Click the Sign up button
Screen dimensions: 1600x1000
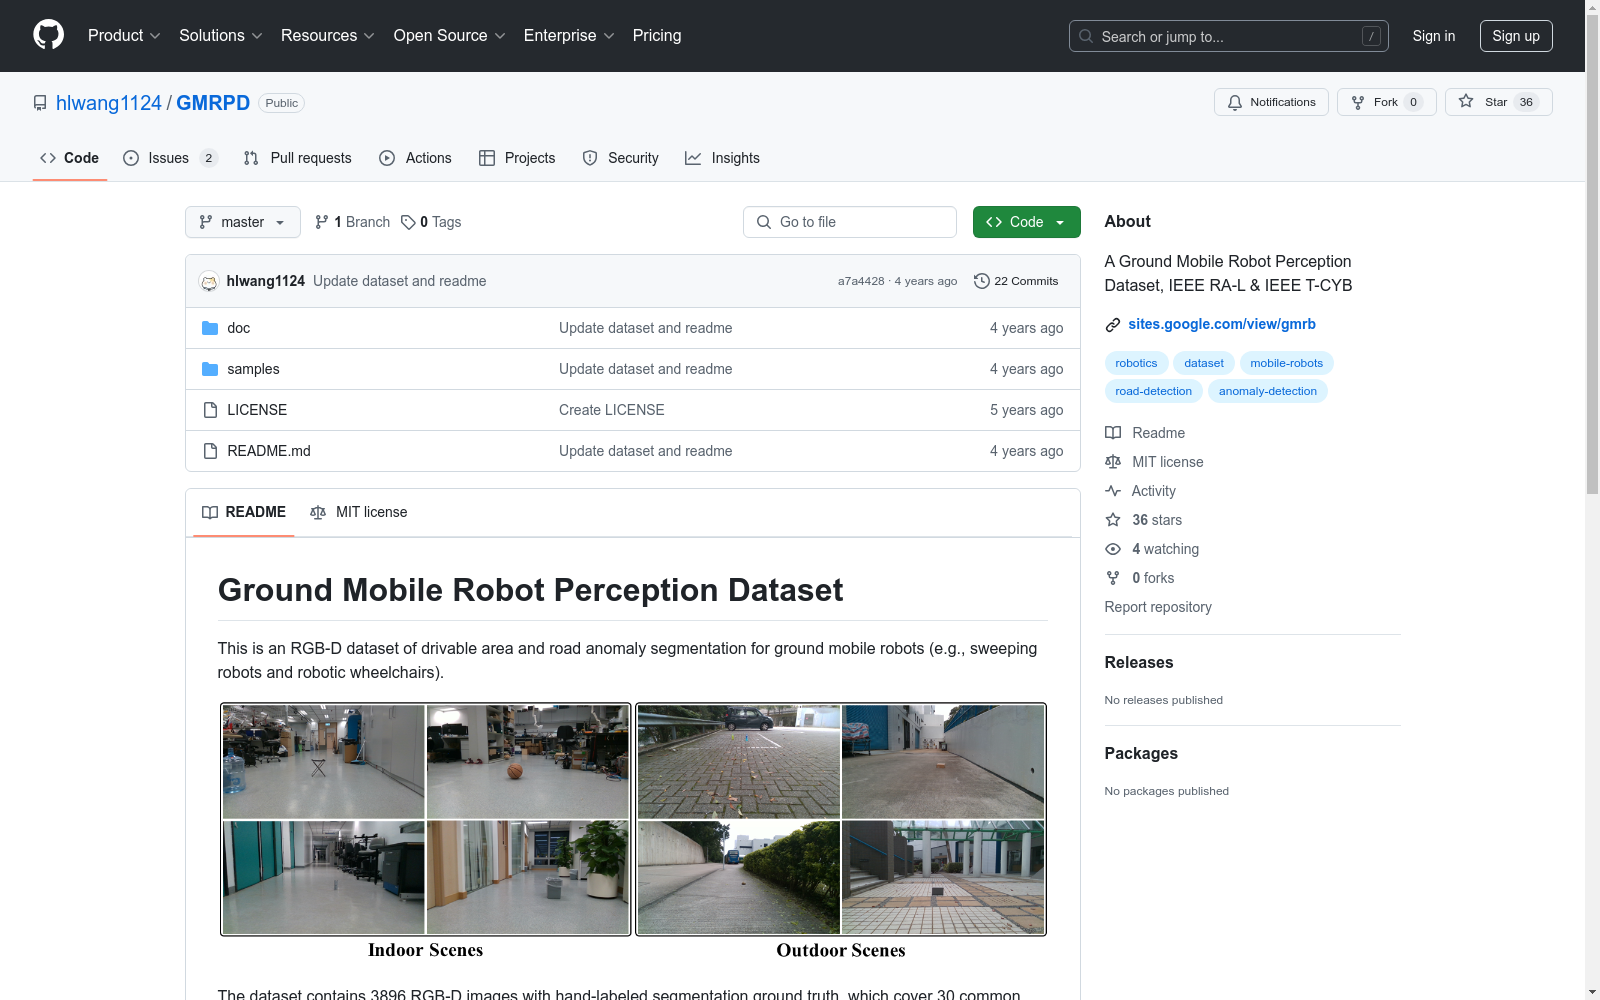1516,36
